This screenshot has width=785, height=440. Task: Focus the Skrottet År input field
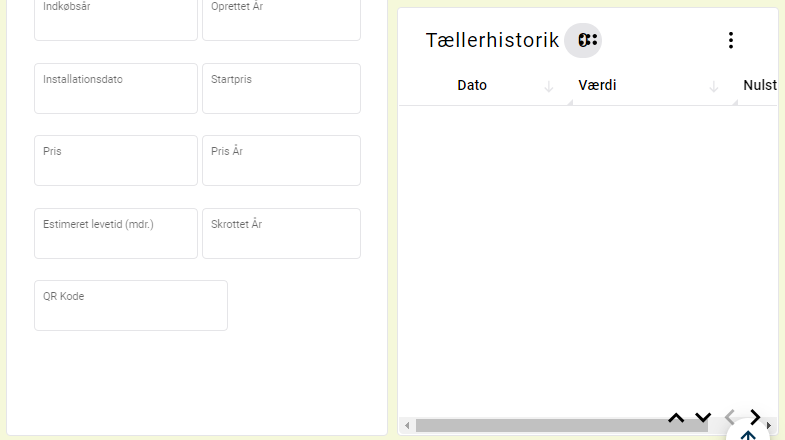(281, 234)
